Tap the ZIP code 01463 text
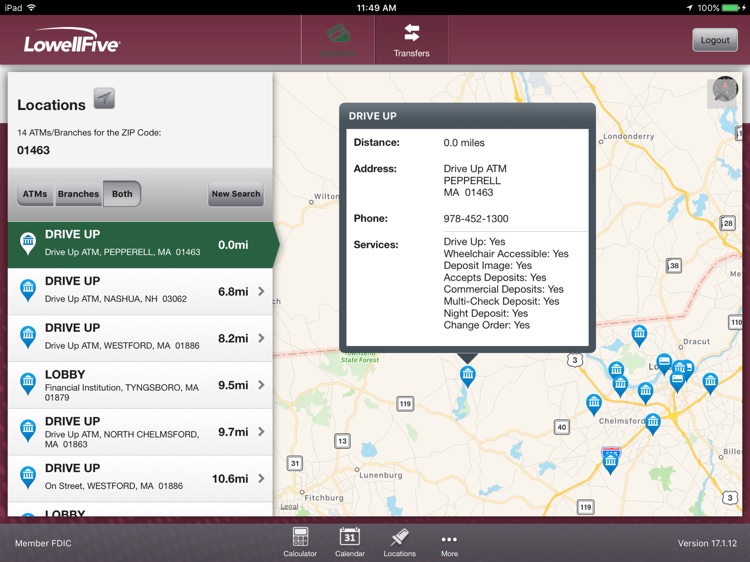 click(x=33, y=150)
